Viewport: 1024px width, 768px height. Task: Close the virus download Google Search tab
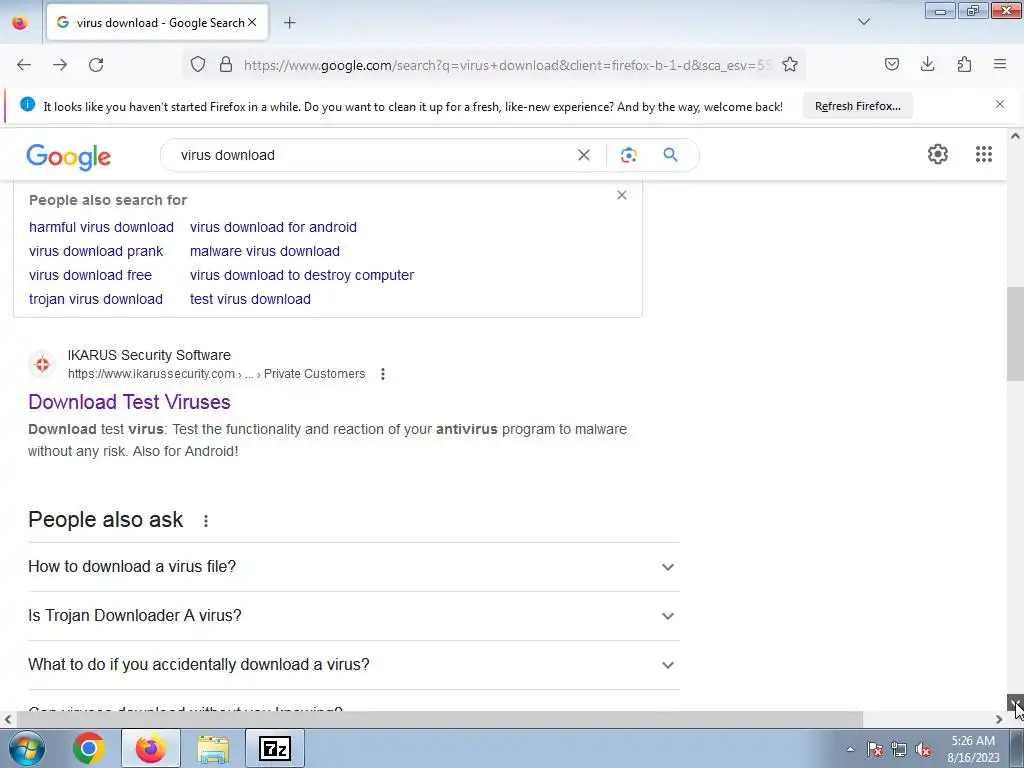pos(252,22)
